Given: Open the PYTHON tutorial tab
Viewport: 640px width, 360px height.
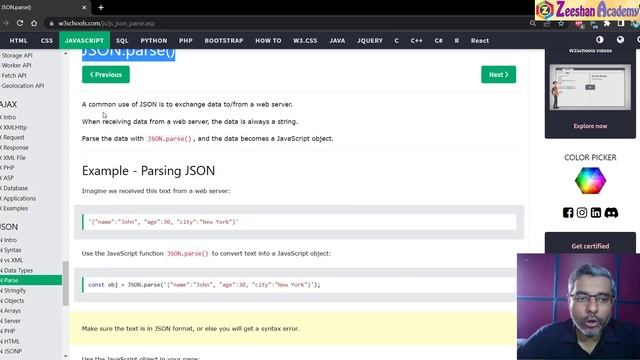Looking at the screenshot, I should (x=154, y=40).
